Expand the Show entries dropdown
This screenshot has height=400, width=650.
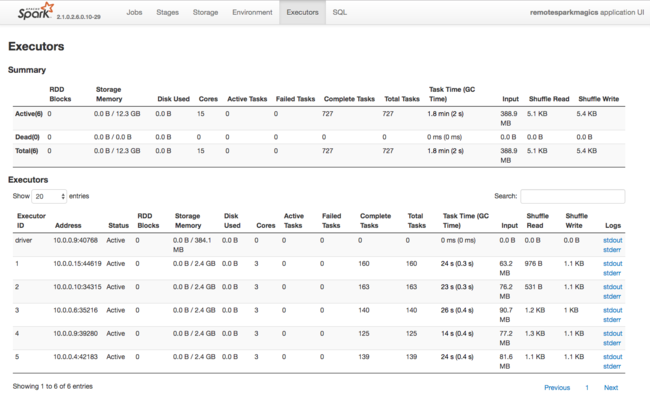click(49, 196)
